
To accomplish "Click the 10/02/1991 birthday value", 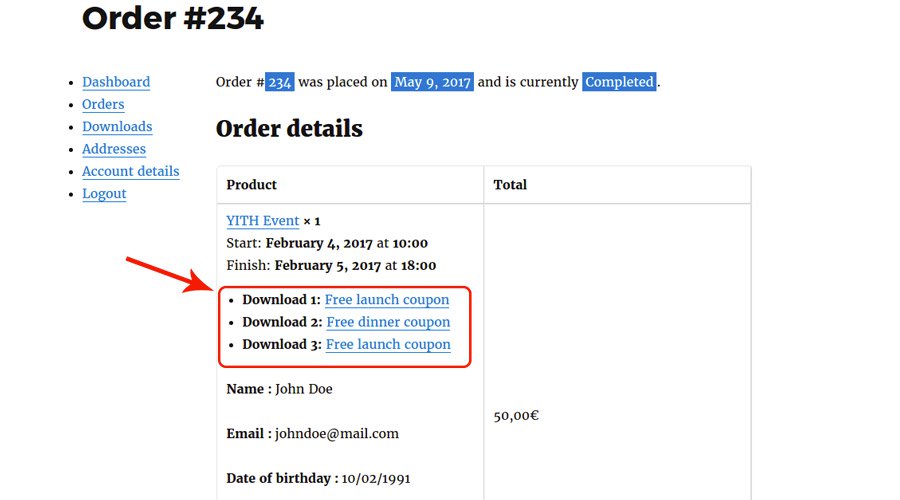I will [x=377, y=478].
